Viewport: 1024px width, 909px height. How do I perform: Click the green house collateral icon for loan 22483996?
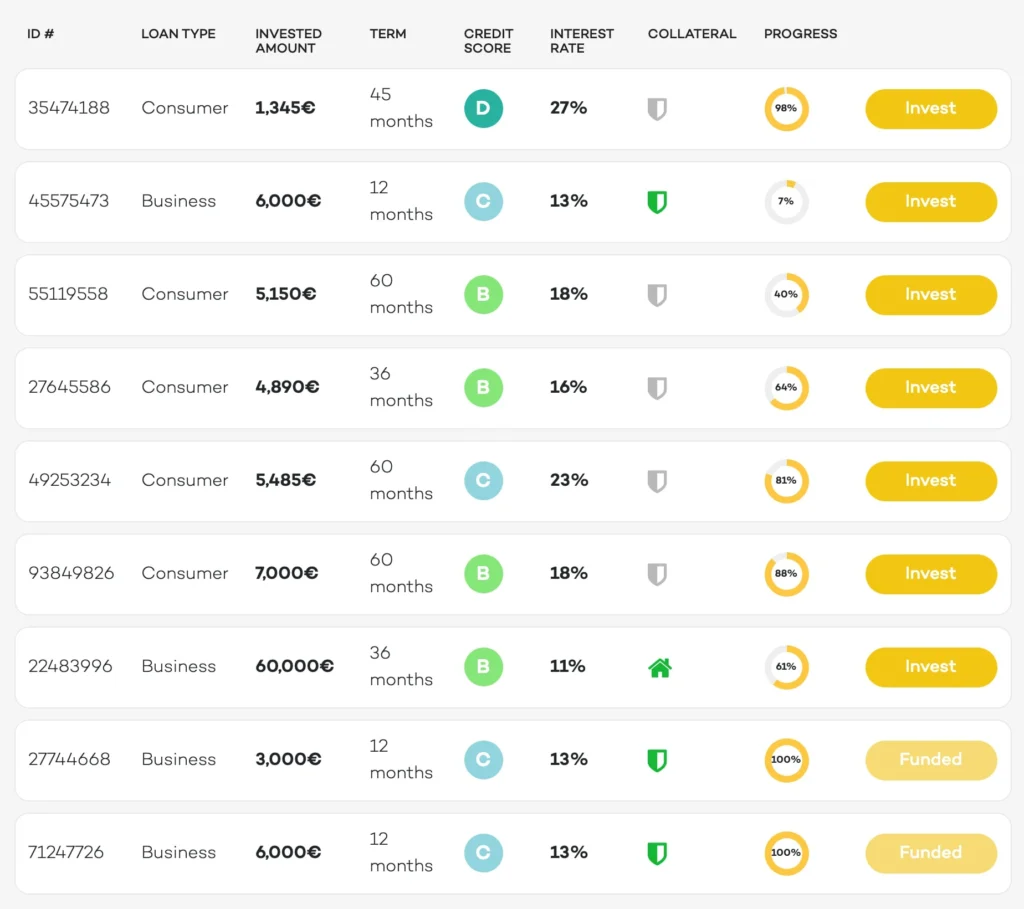pyautogui.click(x=660, y=667)
